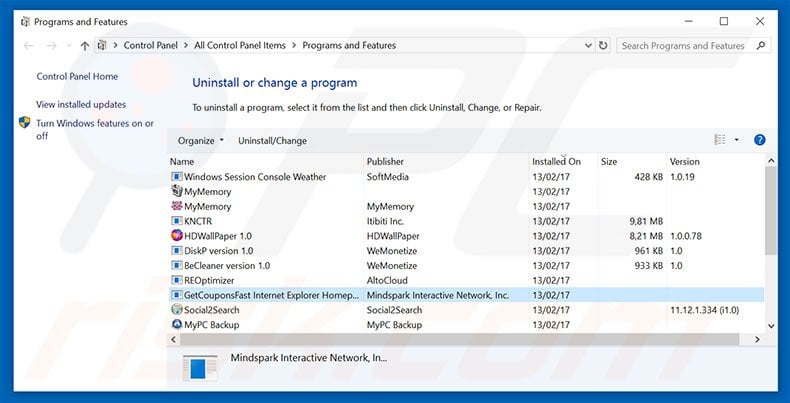Click the KNCTR program icon

(x=176, y=221)
